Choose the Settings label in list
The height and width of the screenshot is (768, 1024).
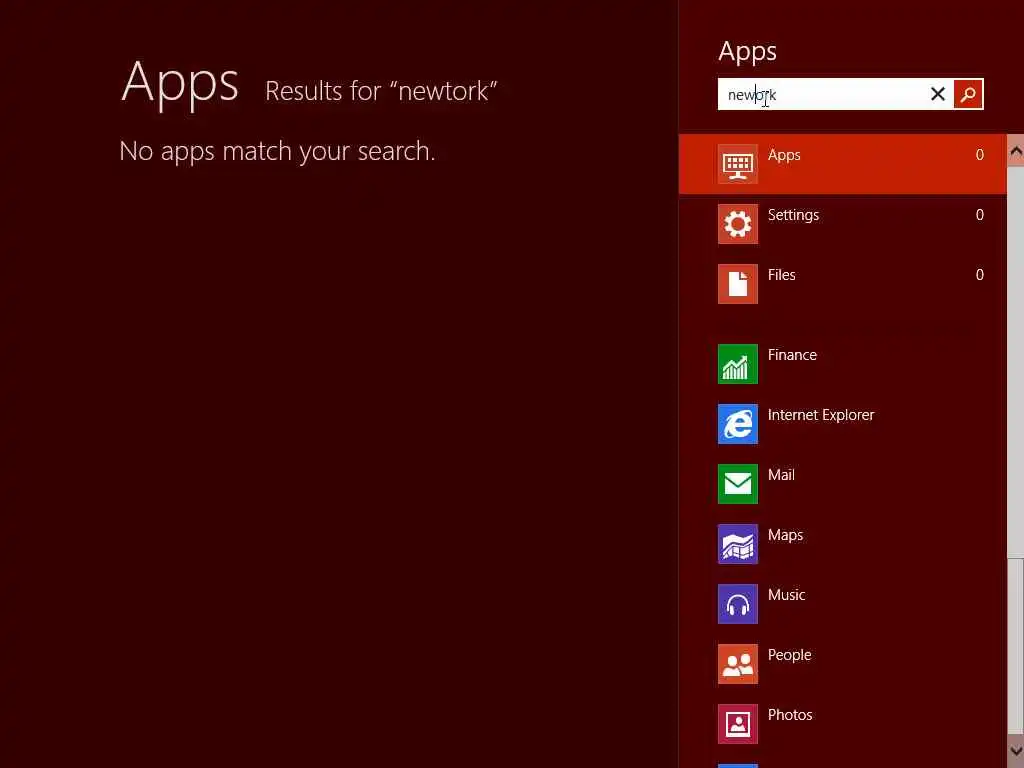pyautogui.click(x=793, y=216)
